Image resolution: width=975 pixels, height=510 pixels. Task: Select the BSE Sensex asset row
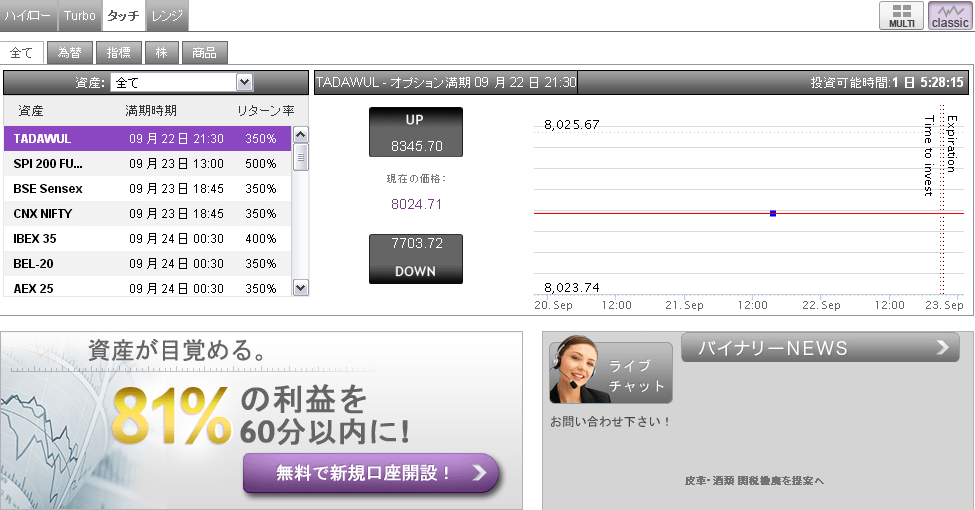147,188
